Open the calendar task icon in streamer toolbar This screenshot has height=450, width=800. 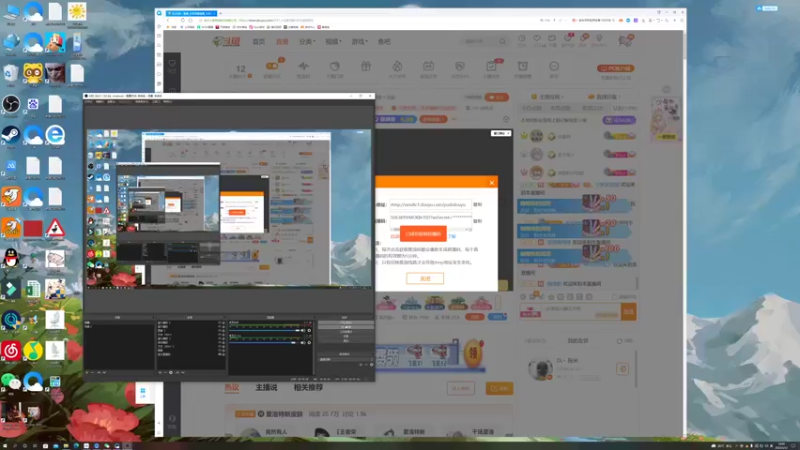tap(429, 66)
